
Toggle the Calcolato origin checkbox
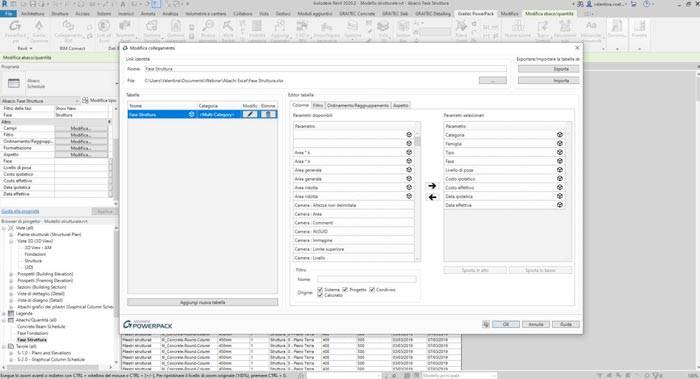coord(320,295)
